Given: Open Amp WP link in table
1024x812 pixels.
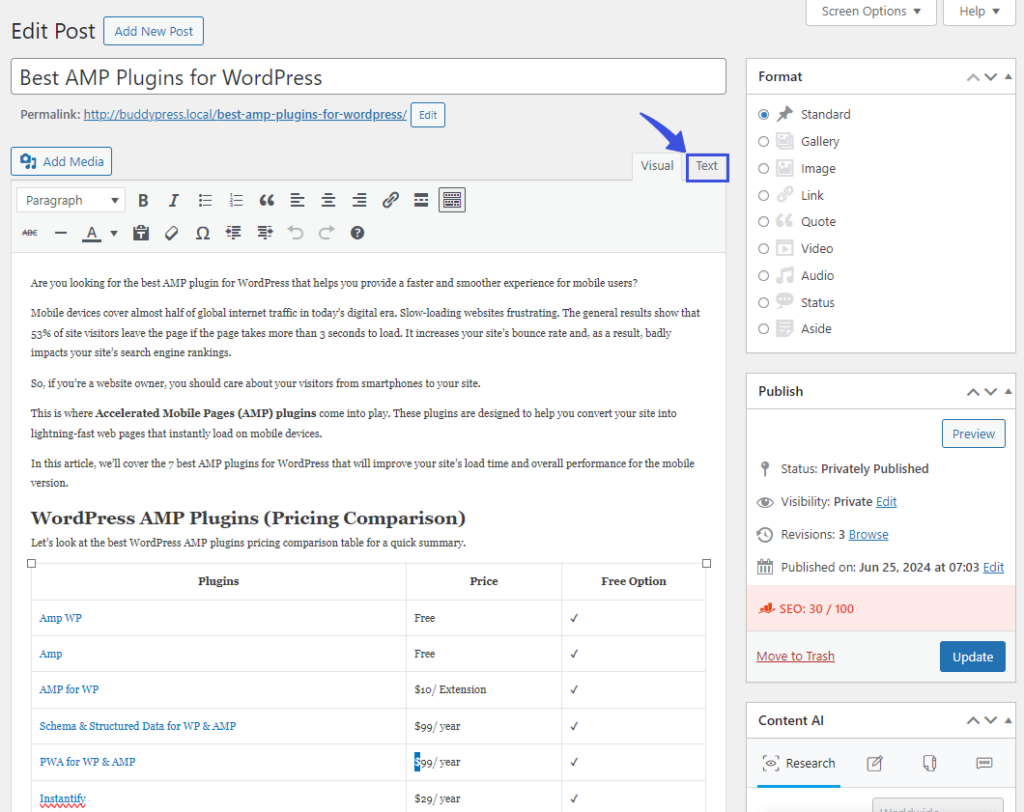Looking at the screenshot, I should [x=60, y=618].
